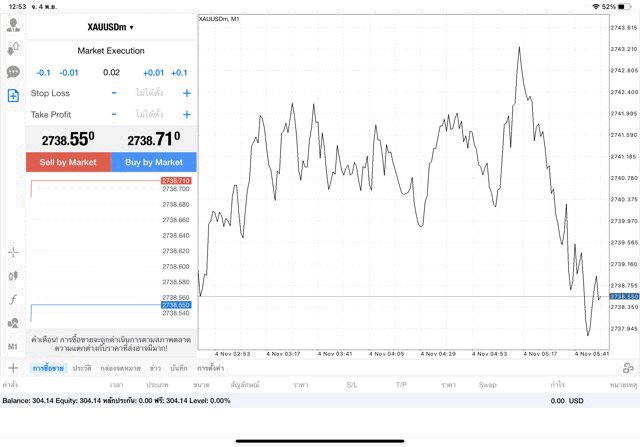
Task: Increase volume by 0.01
Action: pos(153,72)
